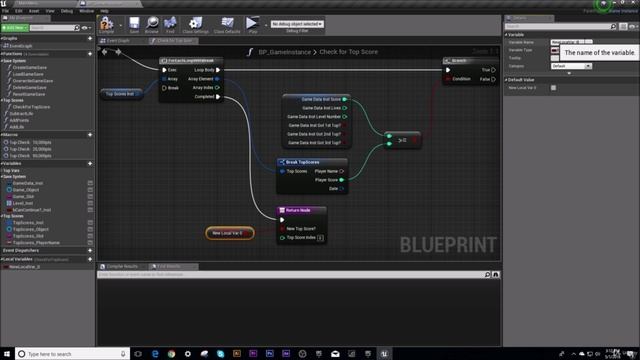Viewport: 640px width, 360px height.
Task: Select NewLocalVar_0 in Local Variables
Action: [24, 267]
